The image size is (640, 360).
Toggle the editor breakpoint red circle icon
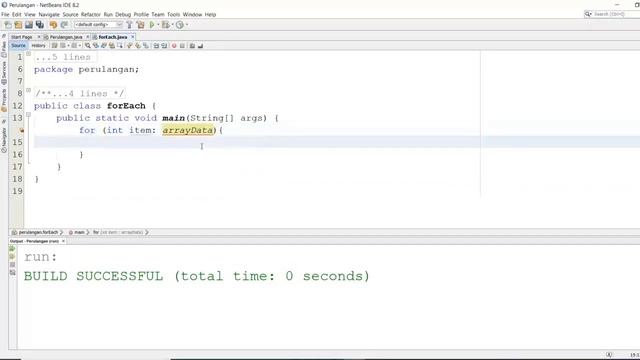[174, 46]
